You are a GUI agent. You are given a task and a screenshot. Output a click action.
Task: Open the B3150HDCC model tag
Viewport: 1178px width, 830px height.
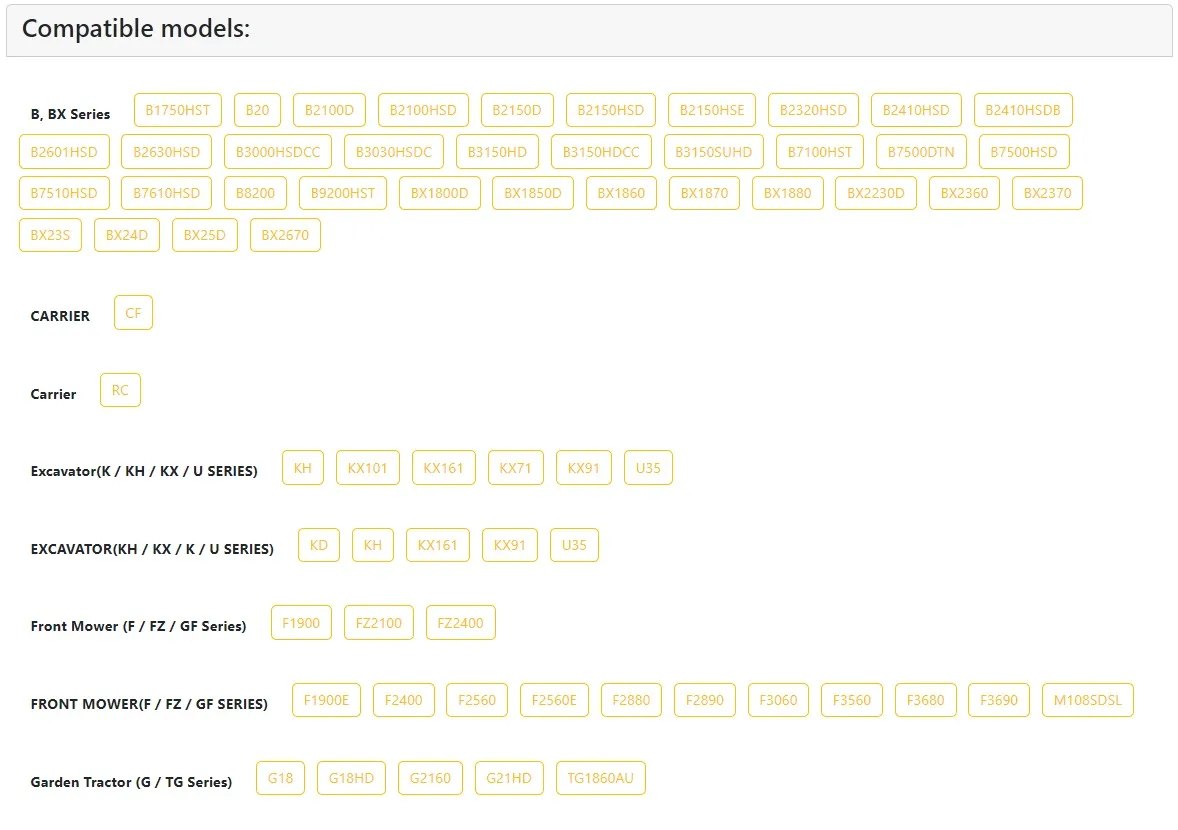click(x=601, y=152)
